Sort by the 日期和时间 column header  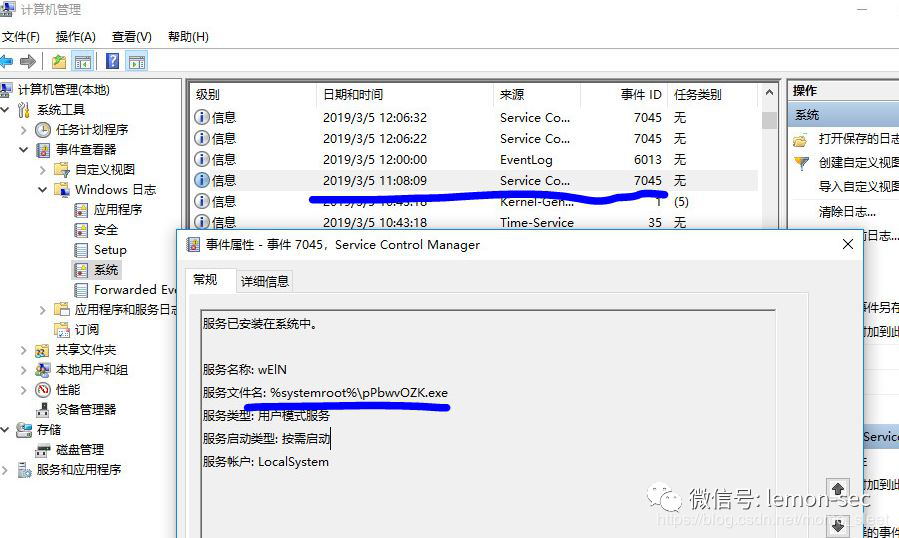tap(404, 95)
